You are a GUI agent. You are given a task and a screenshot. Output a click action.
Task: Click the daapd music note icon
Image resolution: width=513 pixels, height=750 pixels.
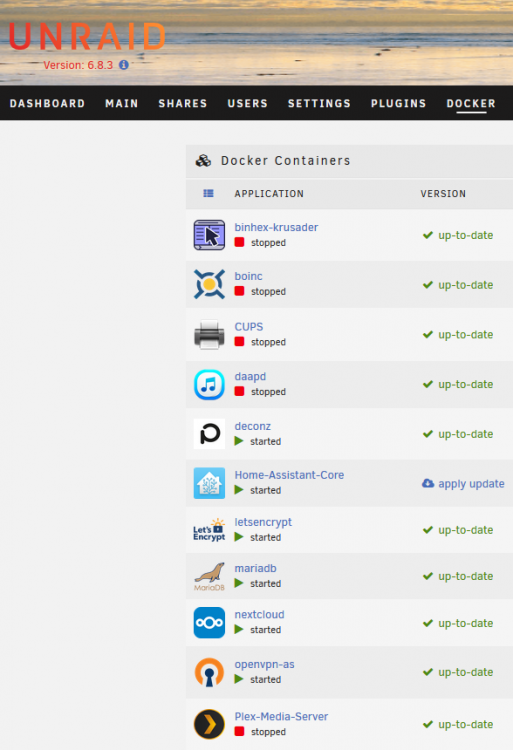click(209, 384)
